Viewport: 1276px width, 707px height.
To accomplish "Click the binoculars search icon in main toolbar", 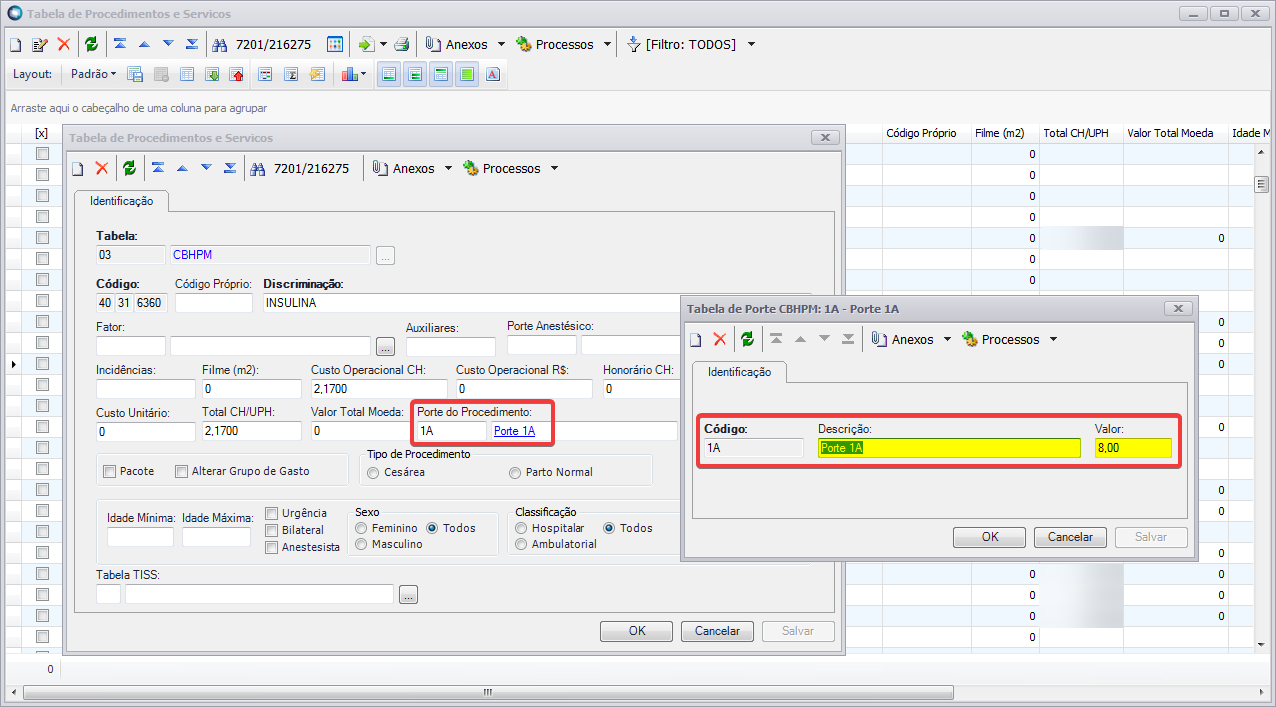I will (220, 45).
